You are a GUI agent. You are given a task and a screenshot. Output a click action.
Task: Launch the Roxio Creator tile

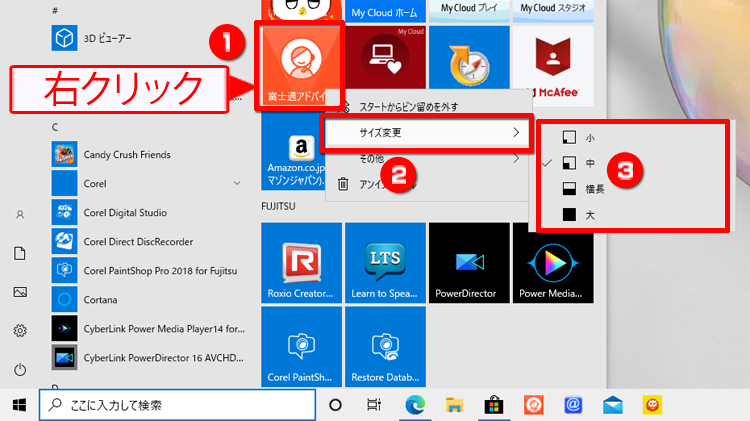pyautogui.click(x=301, y=263)
